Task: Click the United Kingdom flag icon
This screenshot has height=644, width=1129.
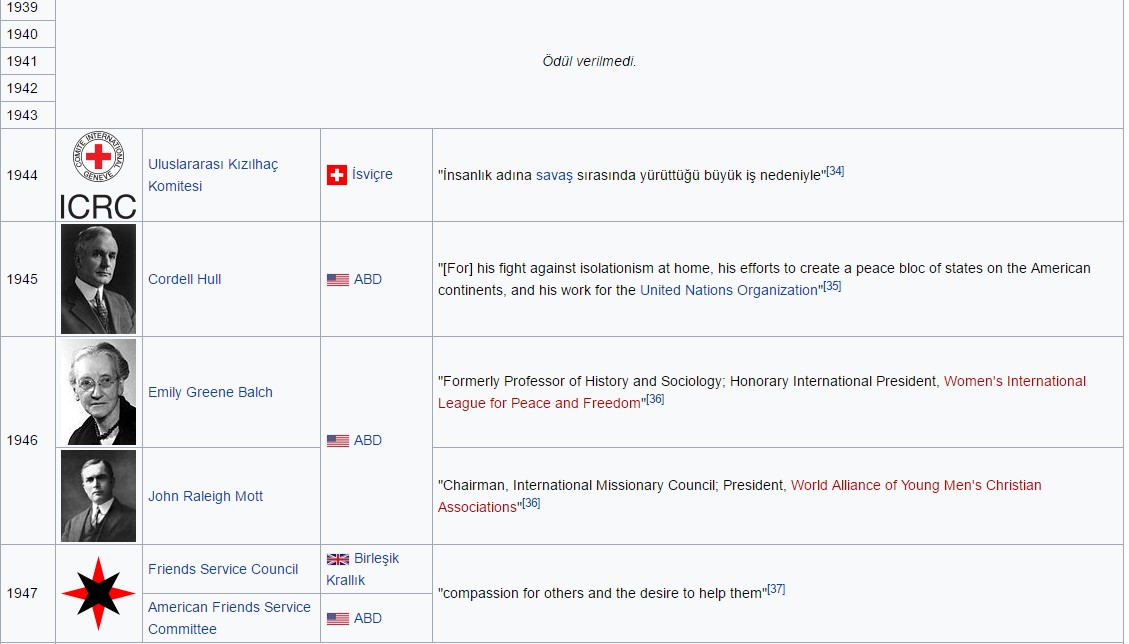Action: click(x=338, y=559)
